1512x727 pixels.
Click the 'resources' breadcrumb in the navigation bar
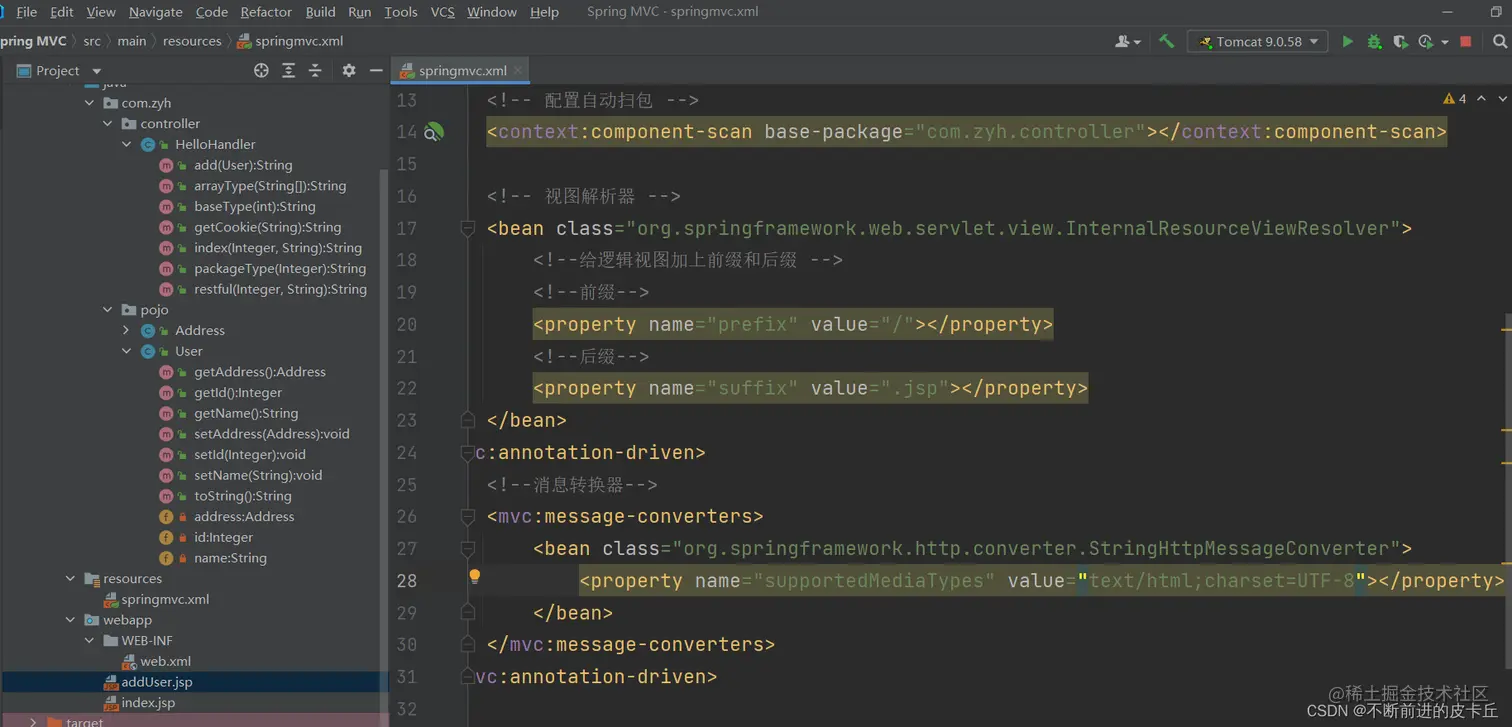pyautogui.click(x=192, y=41)
